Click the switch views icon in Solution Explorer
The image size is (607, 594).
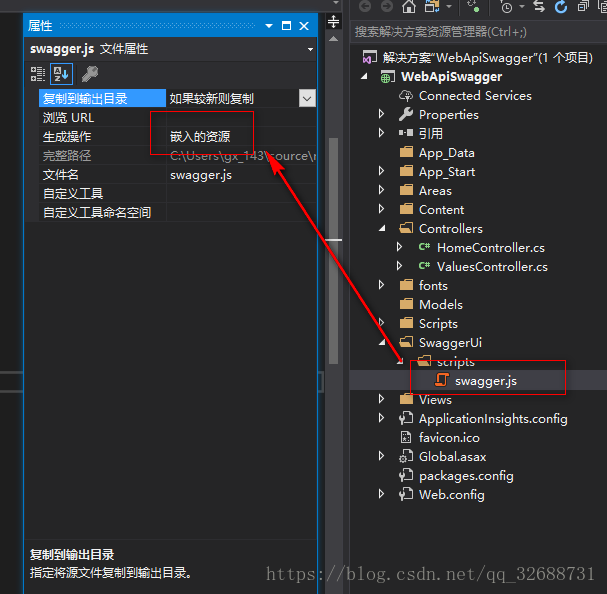(x=432, y=7)
